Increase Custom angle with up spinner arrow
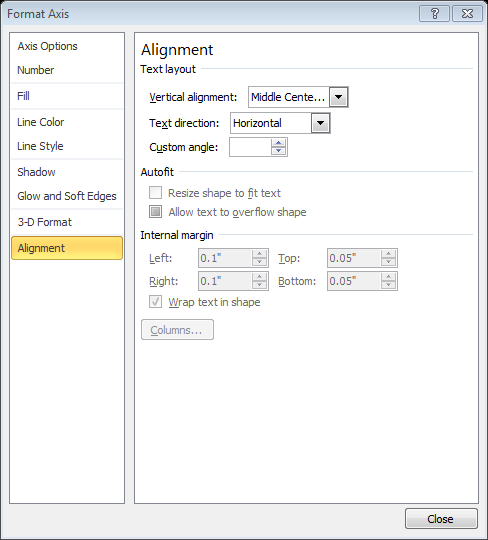 point(278,143)
